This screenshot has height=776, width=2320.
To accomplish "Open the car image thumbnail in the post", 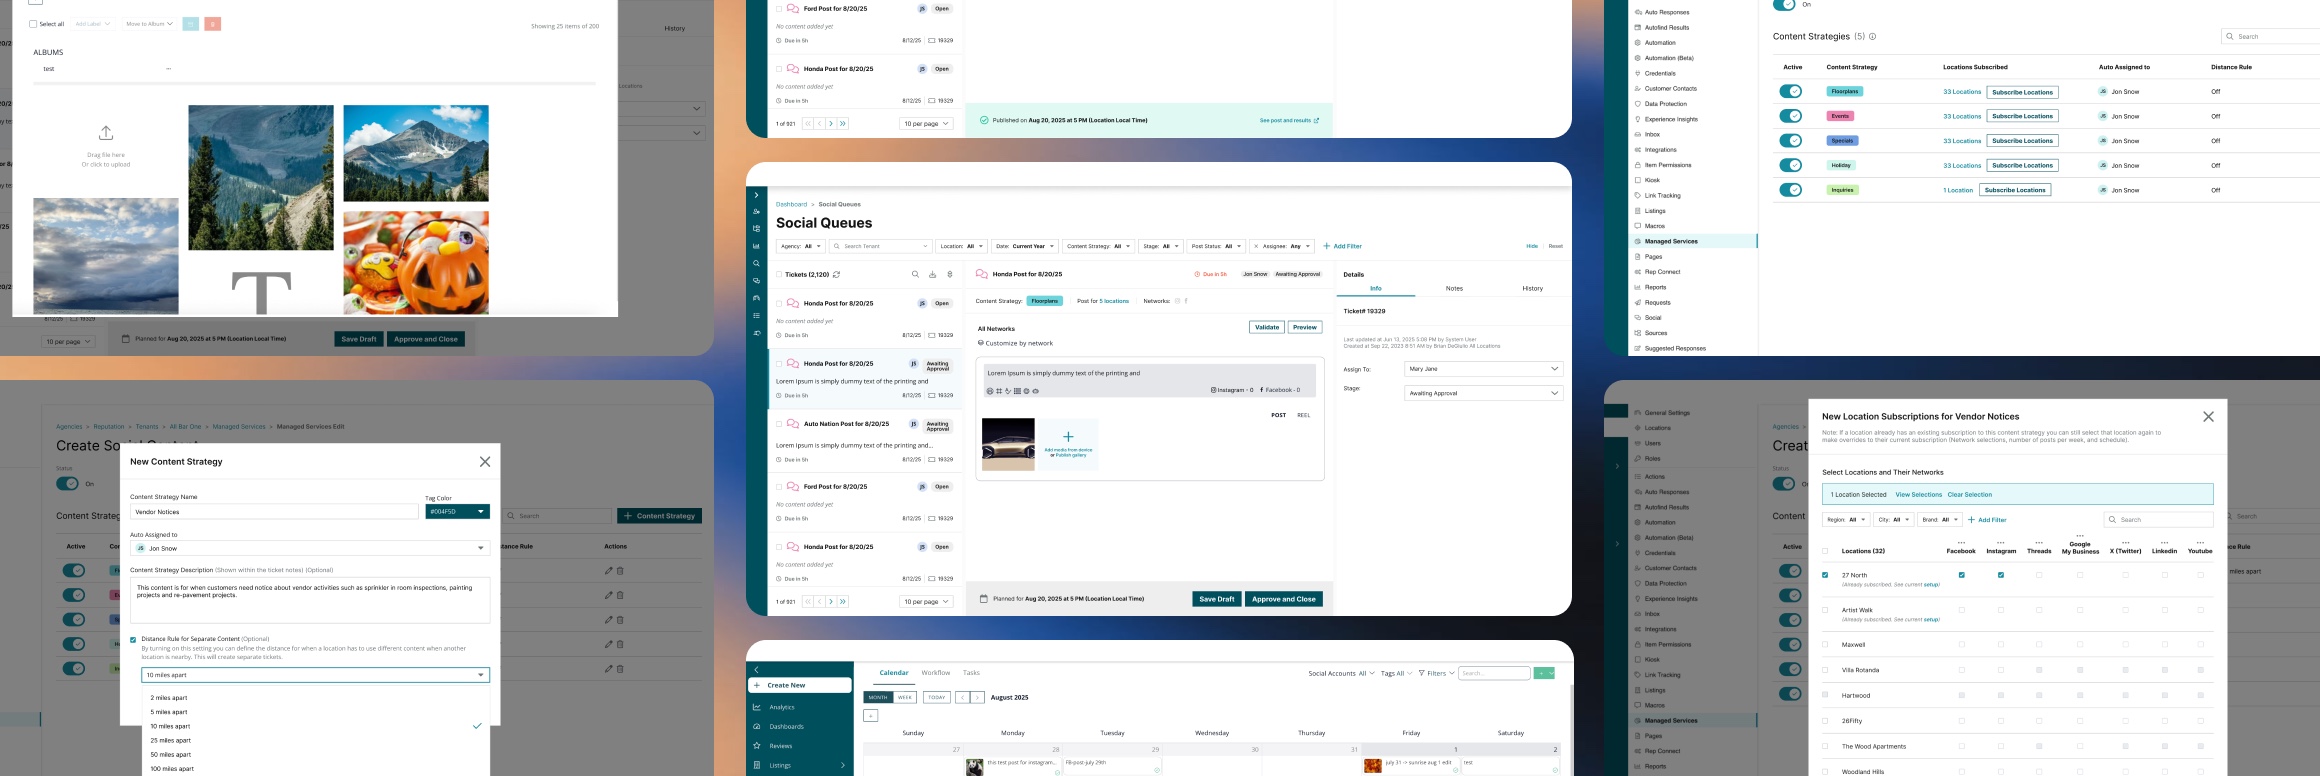I will pos(1008,445).
